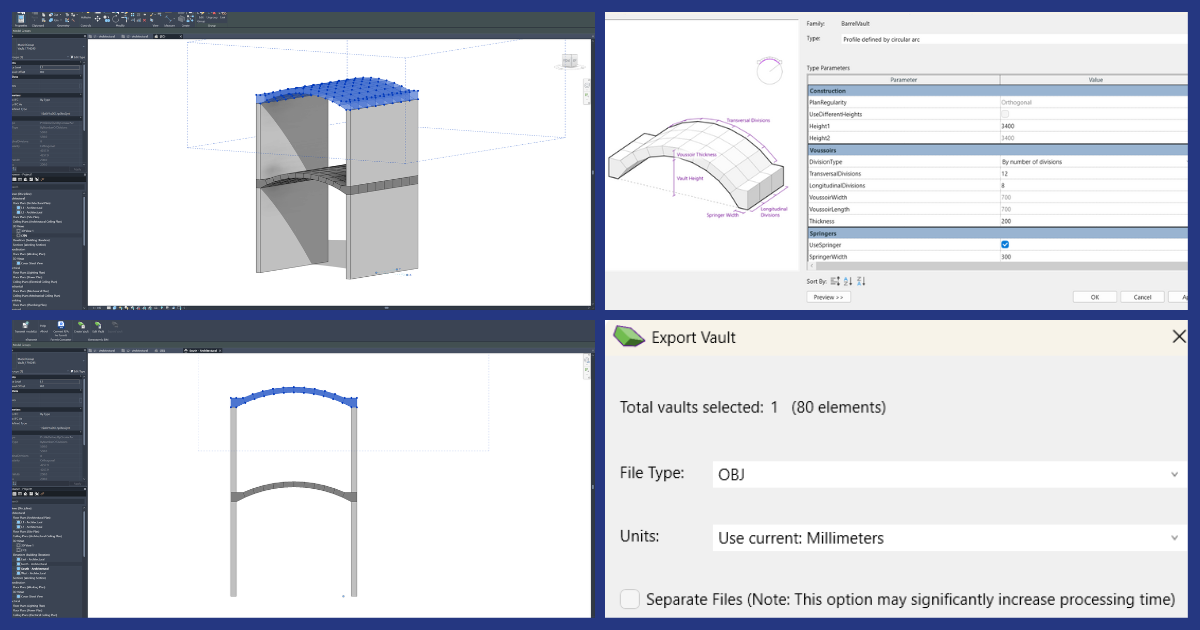Click the first Sort By grouping icon

tap(835, 281)
